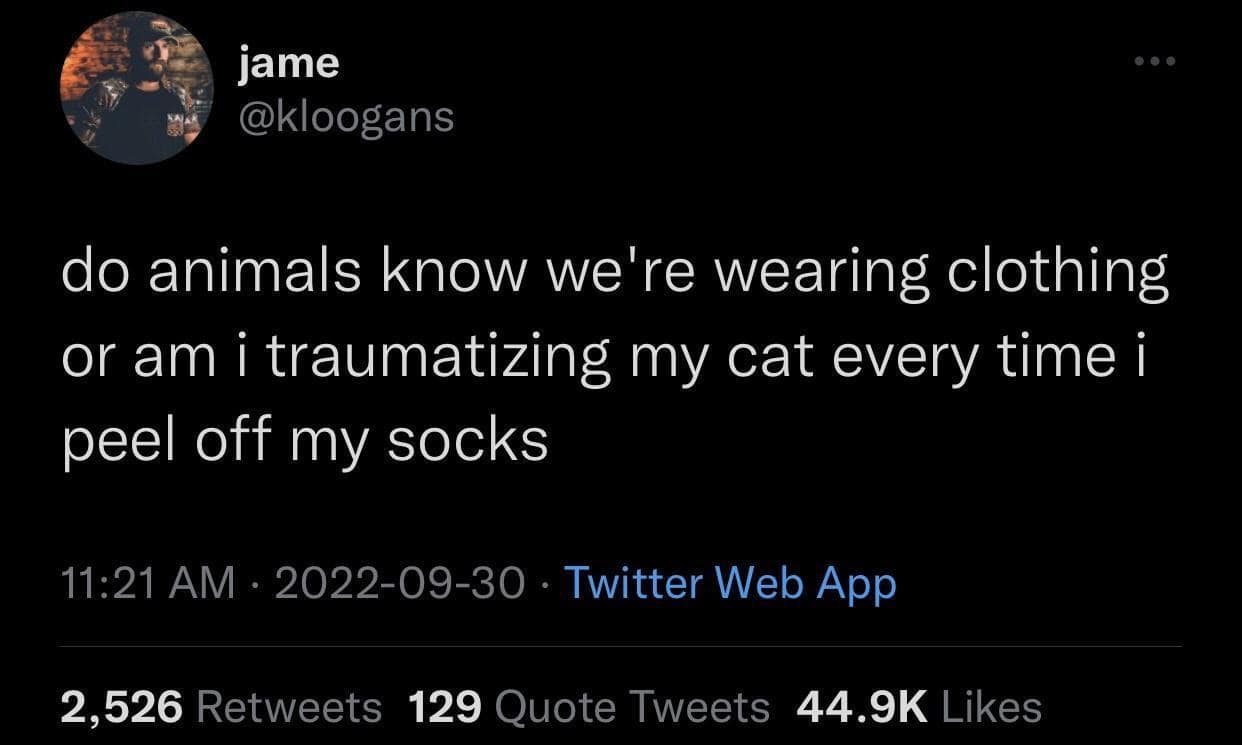Open the @kloogans profile handle
This screenshot has height=745, width=1242.
click(345, 116)
